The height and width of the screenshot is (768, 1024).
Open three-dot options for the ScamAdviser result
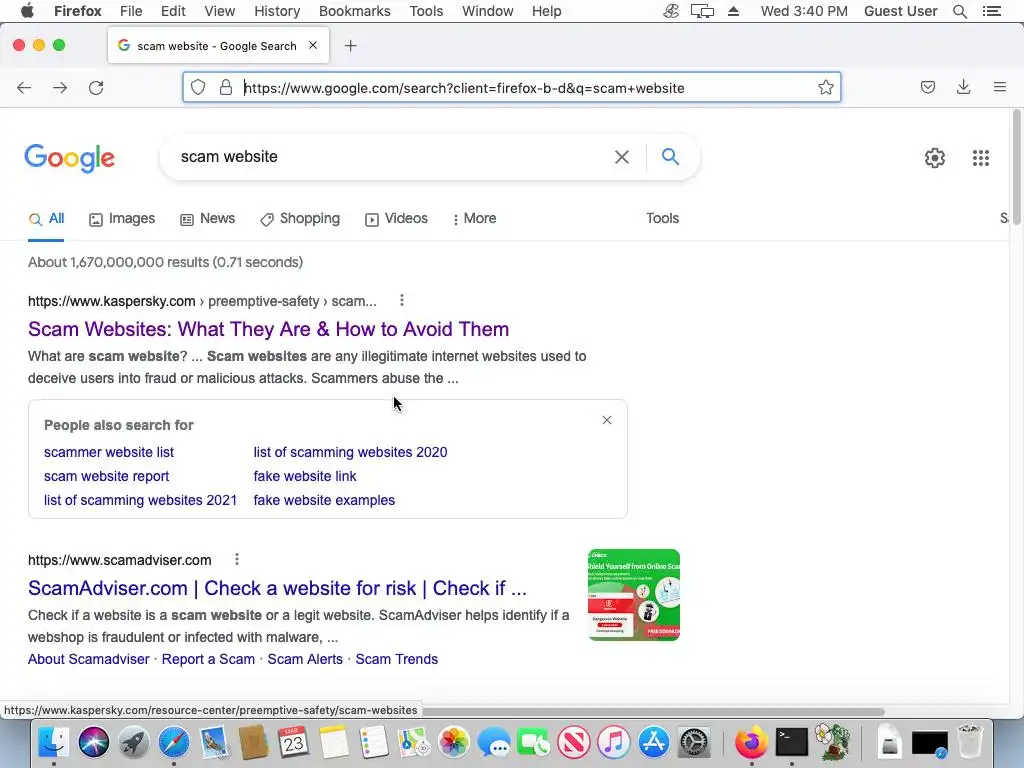coord(237,559)
